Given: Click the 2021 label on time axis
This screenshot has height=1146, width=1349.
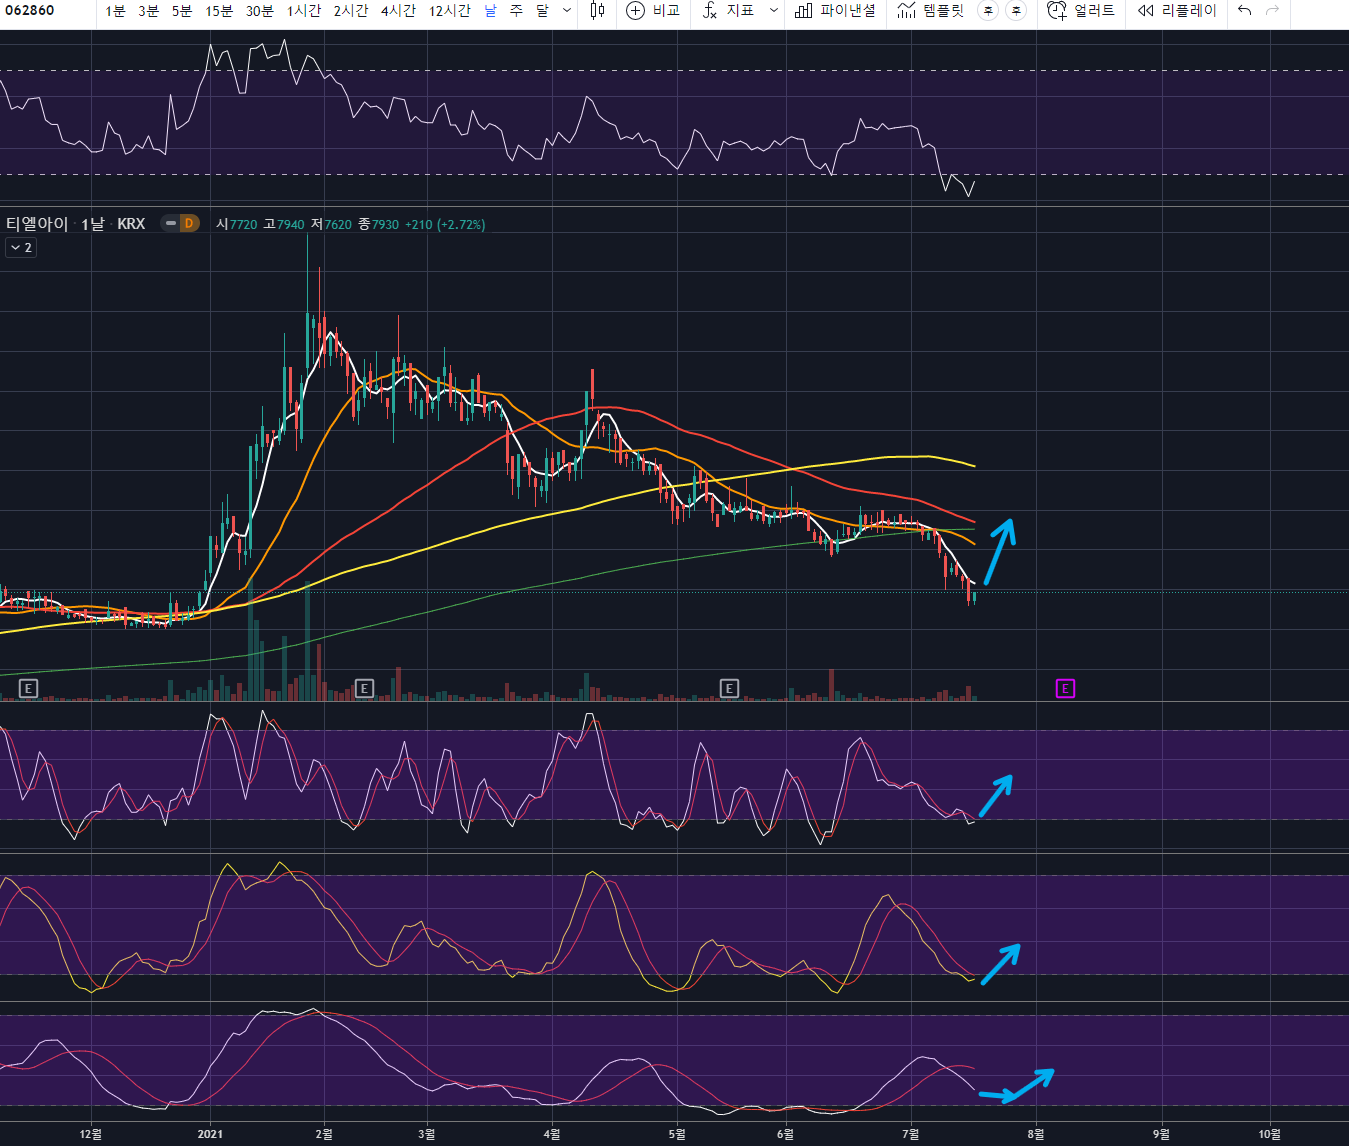Looking at the screenshot, I should pos(210,1134).
